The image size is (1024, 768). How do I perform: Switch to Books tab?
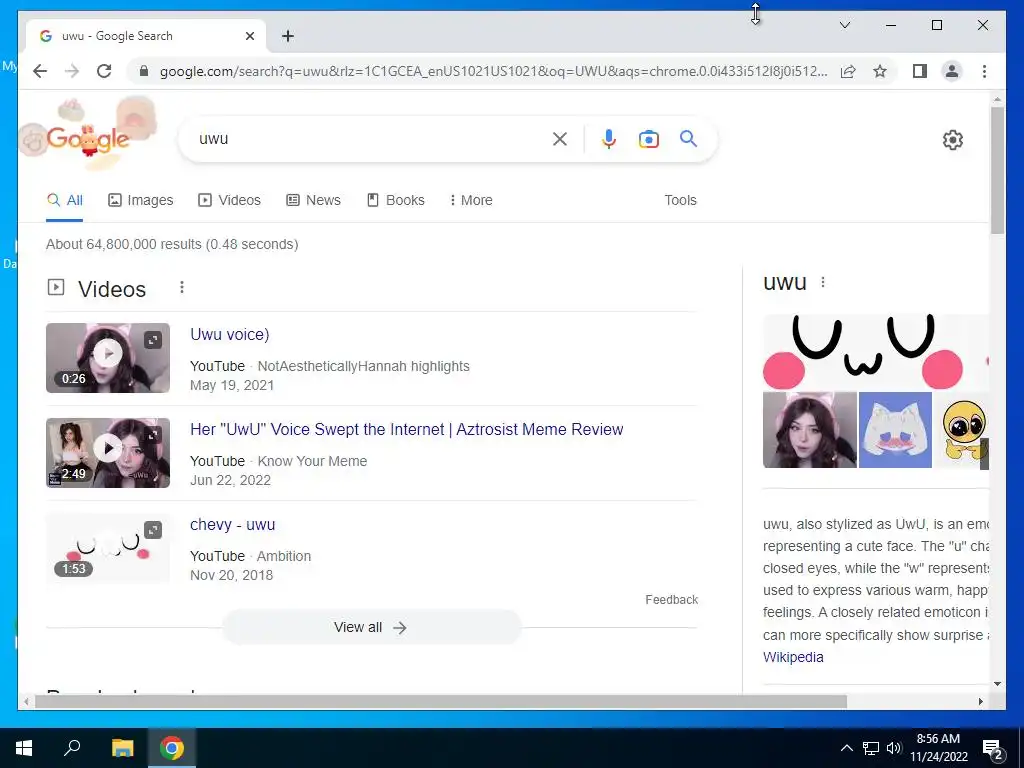396,200
